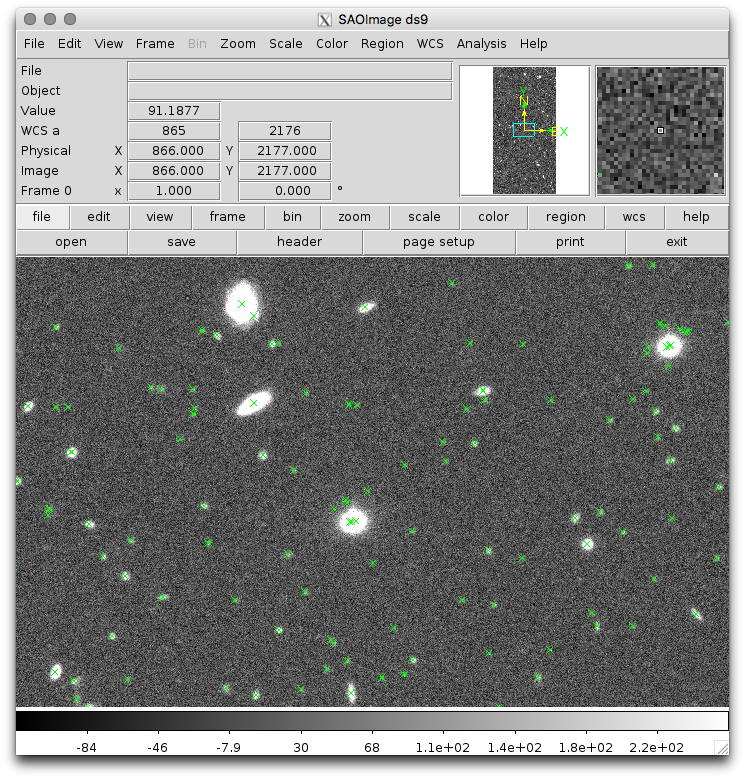Click the north arrow N in the panner
Image resolution: width=745 pixels, height=779 pixels.
point(524,101)
